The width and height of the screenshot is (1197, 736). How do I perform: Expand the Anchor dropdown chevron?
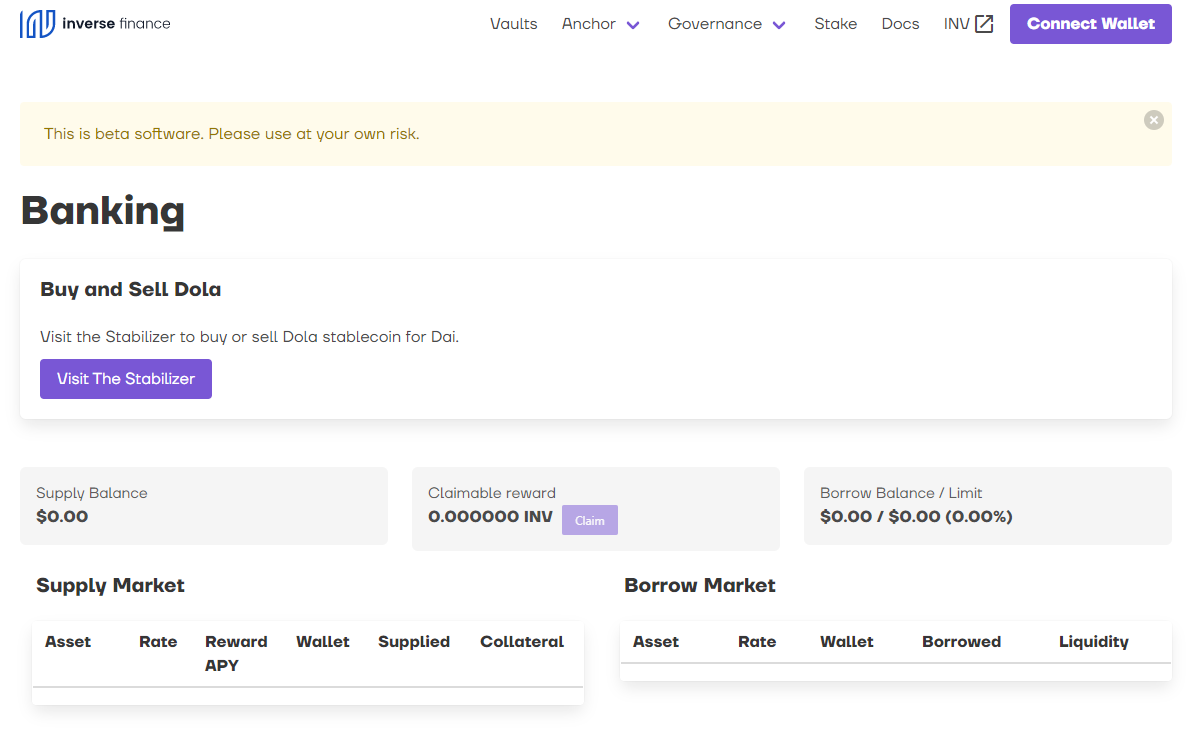click(633, 25)
